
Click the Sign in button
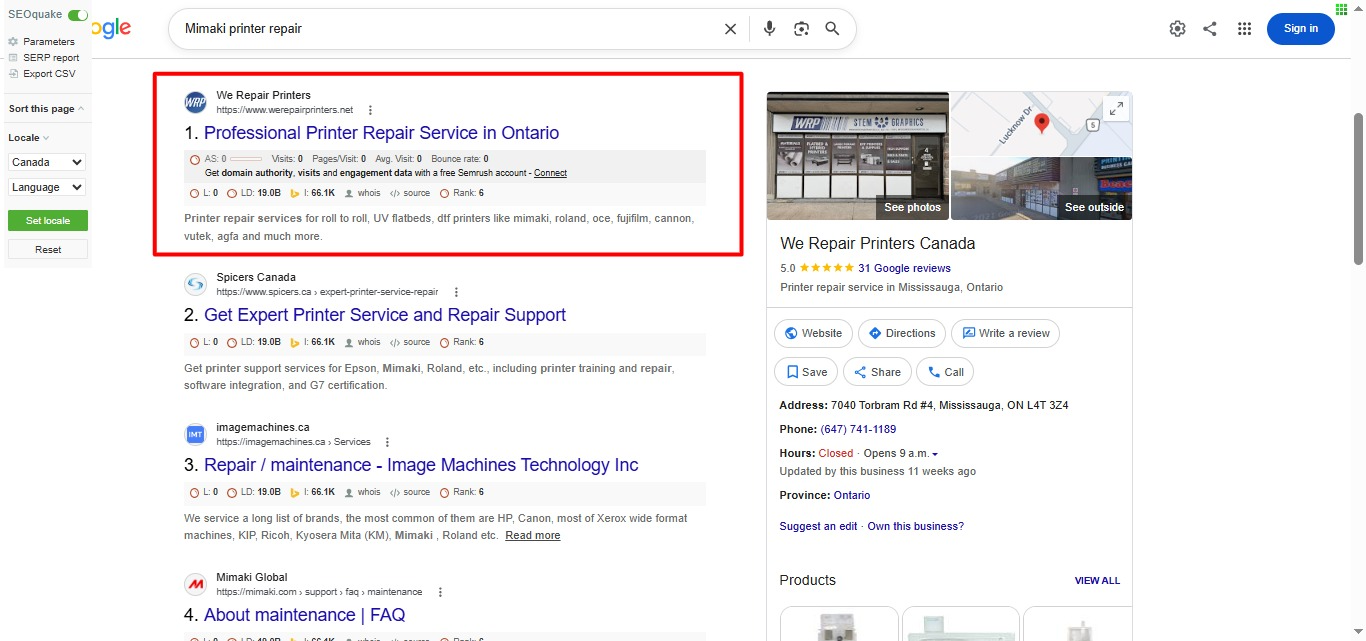(1301, 29)
